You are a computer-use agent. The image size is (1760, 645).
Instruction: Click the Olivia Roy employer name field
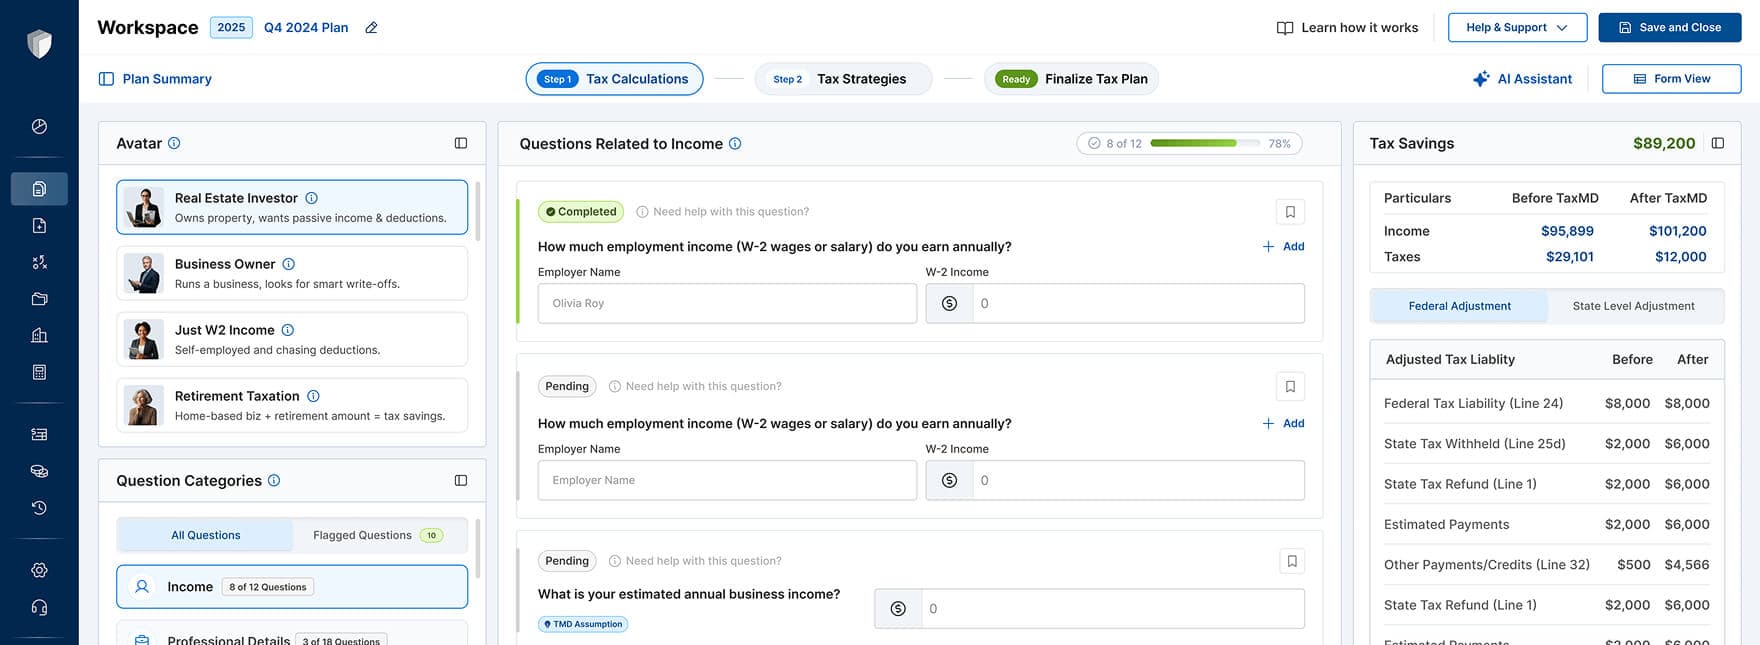click(727, 304)
